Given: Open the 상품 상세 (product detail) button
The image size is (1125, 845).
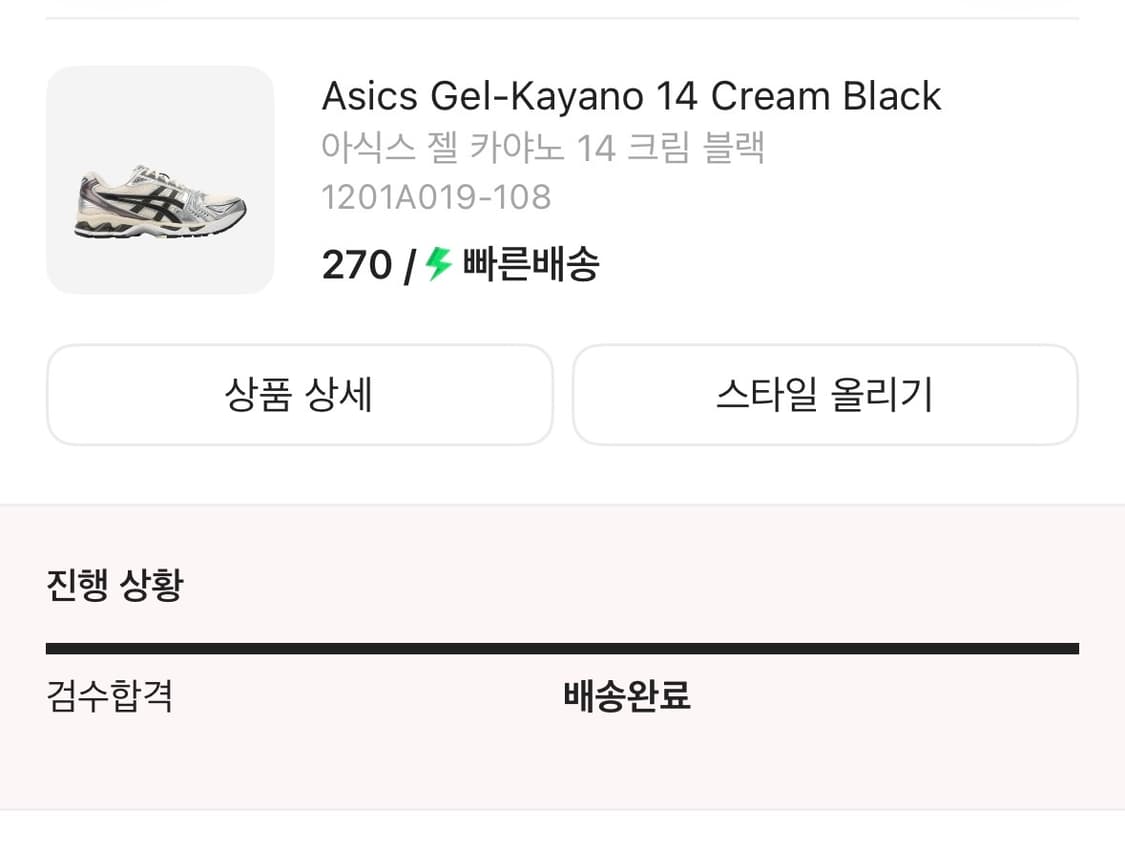Looking at the screenshot, I should (x=299, y=394).
